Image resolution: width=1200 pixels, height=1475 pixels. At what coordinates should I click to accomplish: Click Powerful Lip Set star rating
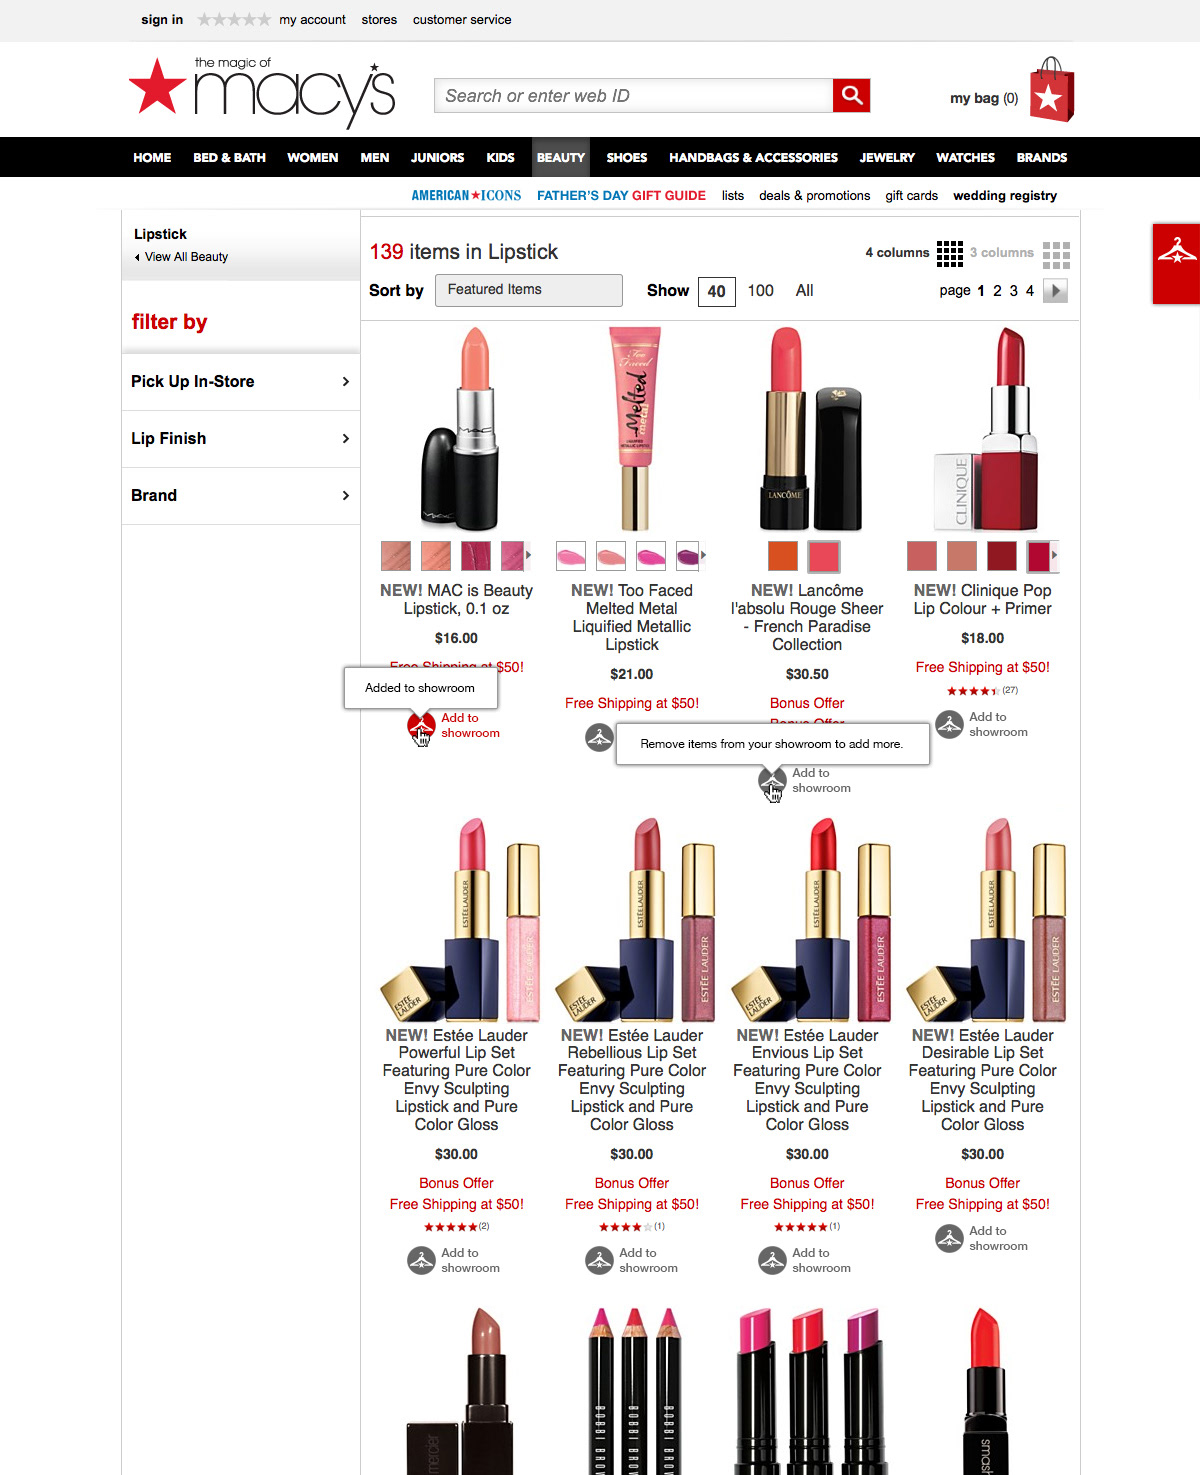[x=450, y=1227]
